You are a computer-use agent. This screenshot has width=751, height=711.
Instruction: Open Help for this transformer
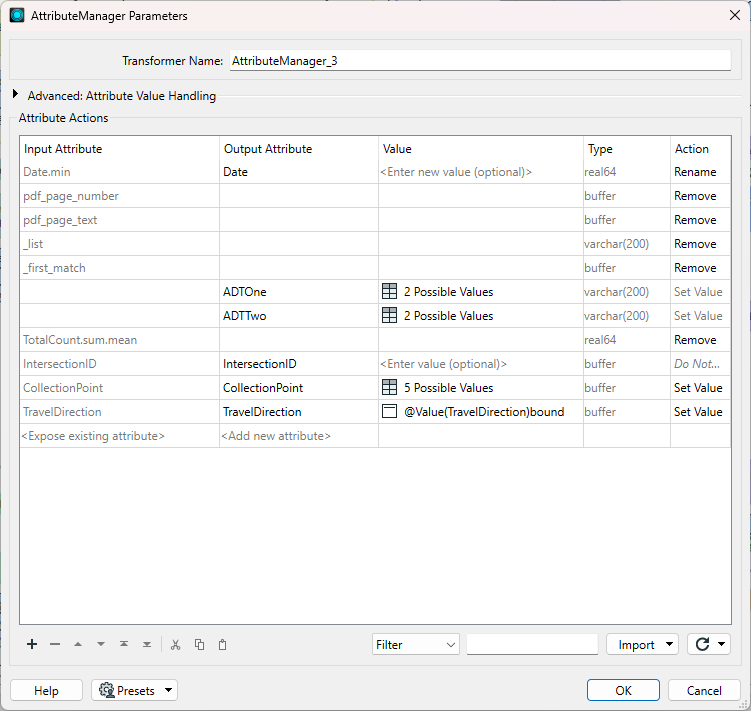46,690
